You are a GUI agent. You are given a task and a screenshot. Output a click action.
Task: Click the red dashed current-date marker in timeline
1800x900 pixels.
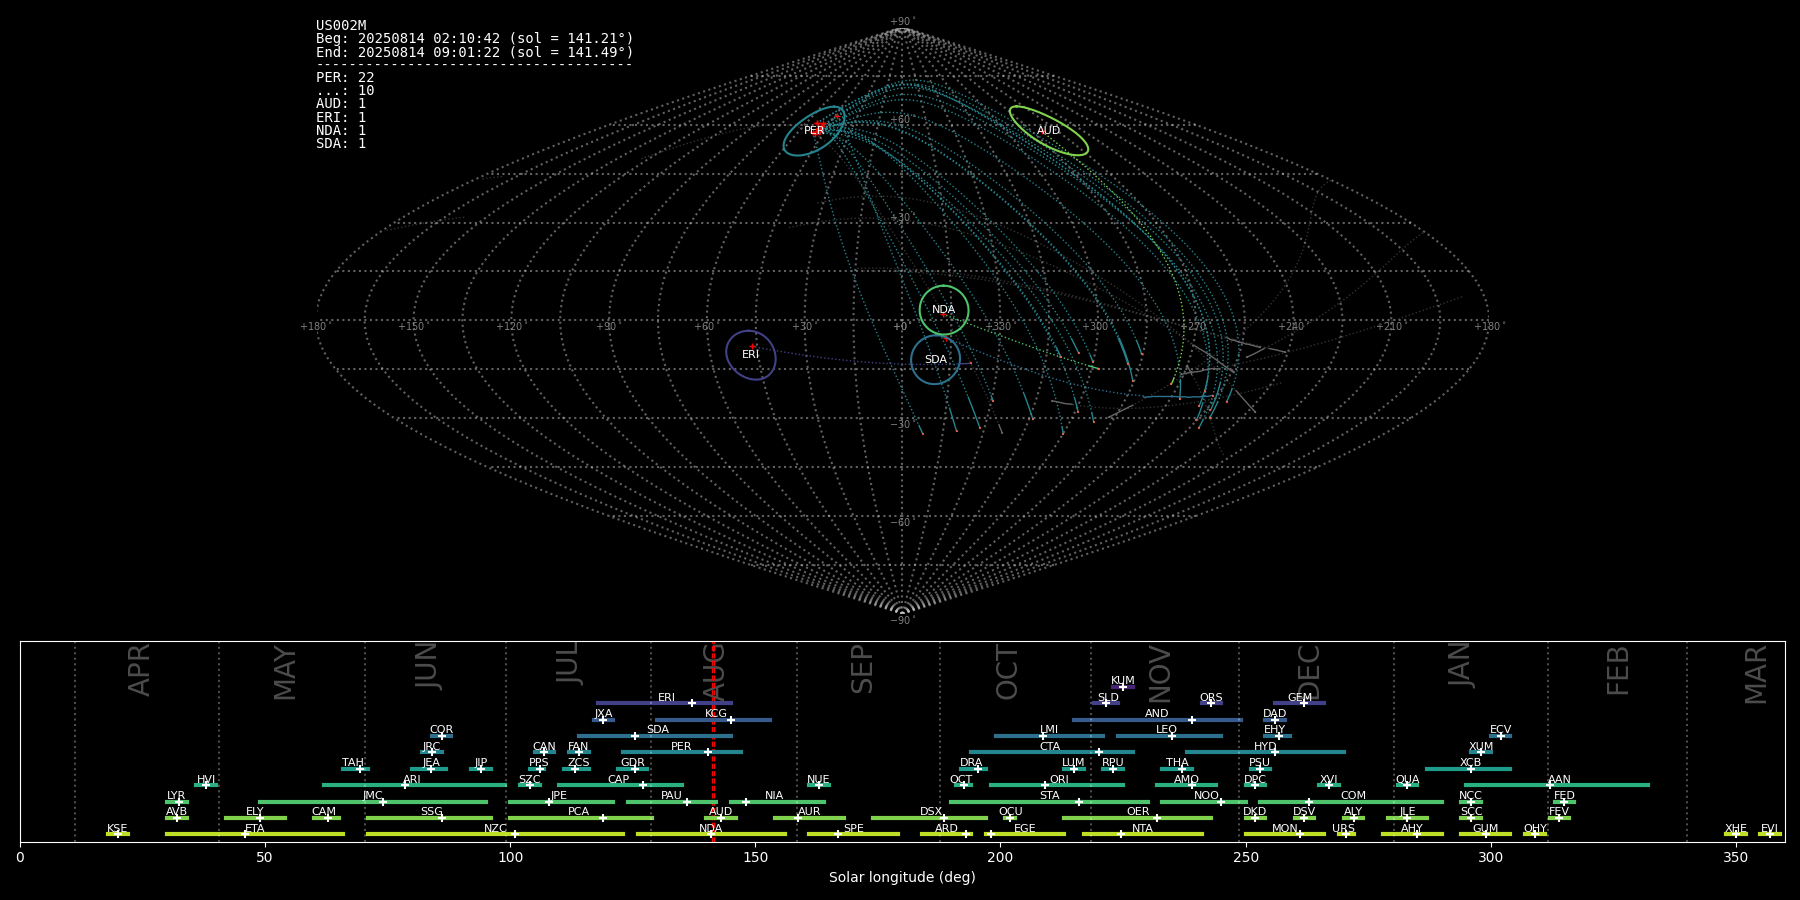pos(713,741)
